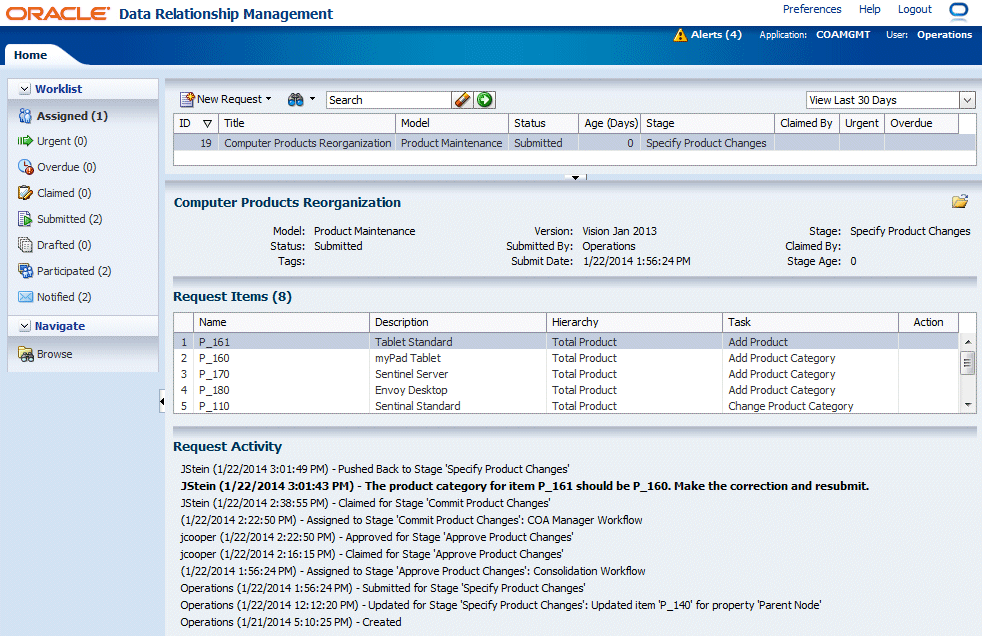Click the binoculars find icon
Viewport: 982px width, 636px height.
click(296, 99)
